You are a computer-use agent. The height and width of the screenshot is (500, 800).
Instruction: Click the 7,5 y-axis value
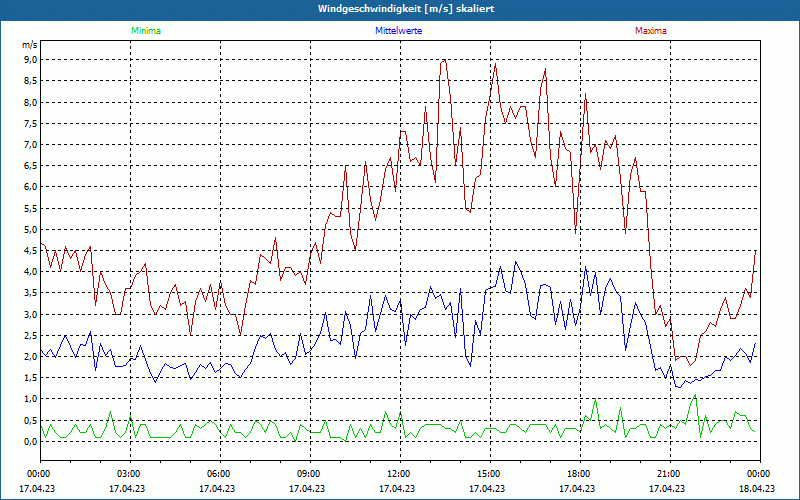click(31, 123)
